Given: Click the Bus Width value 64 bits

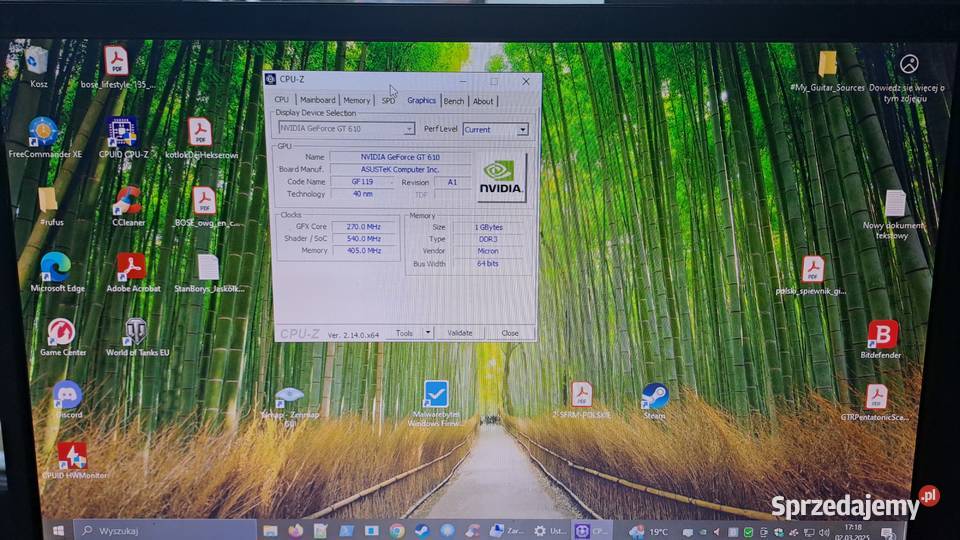Looking at the screenshot, I should [x=488, y=264].
